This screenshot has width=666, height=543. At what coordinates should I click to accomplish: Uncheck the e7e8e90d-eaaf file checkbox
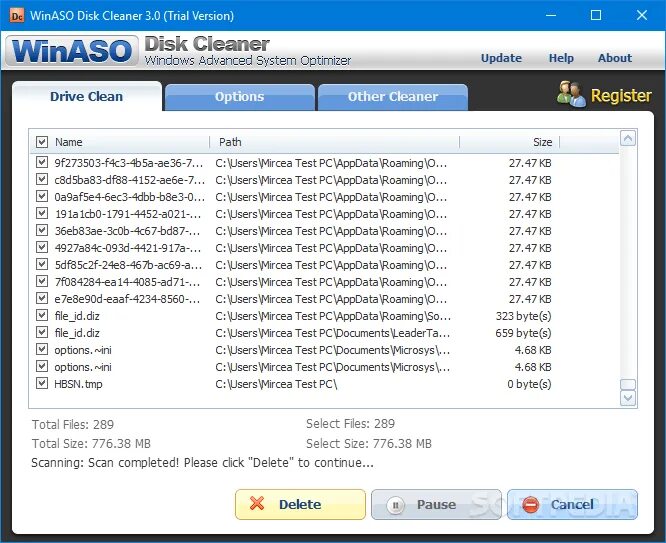[x=42, y=298]
